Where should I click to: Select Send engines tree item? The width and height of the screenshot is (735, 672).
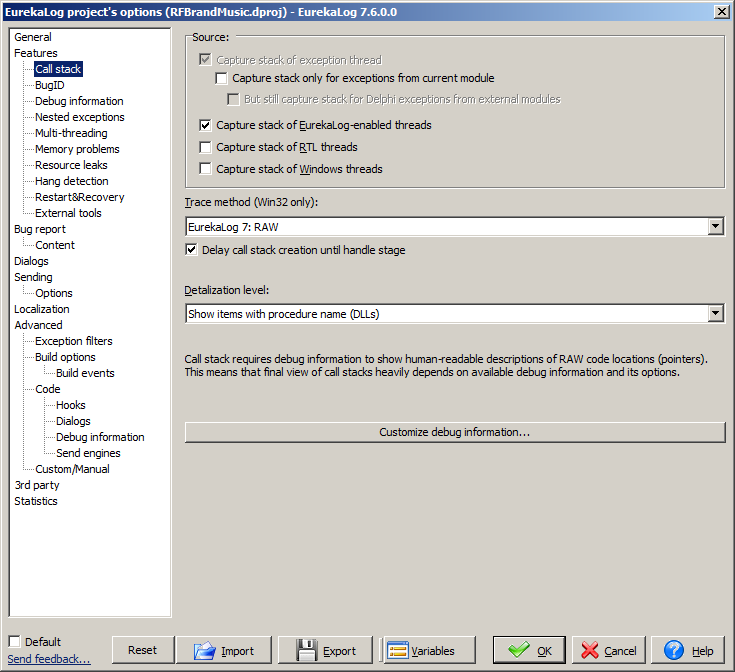coord(88,453)
